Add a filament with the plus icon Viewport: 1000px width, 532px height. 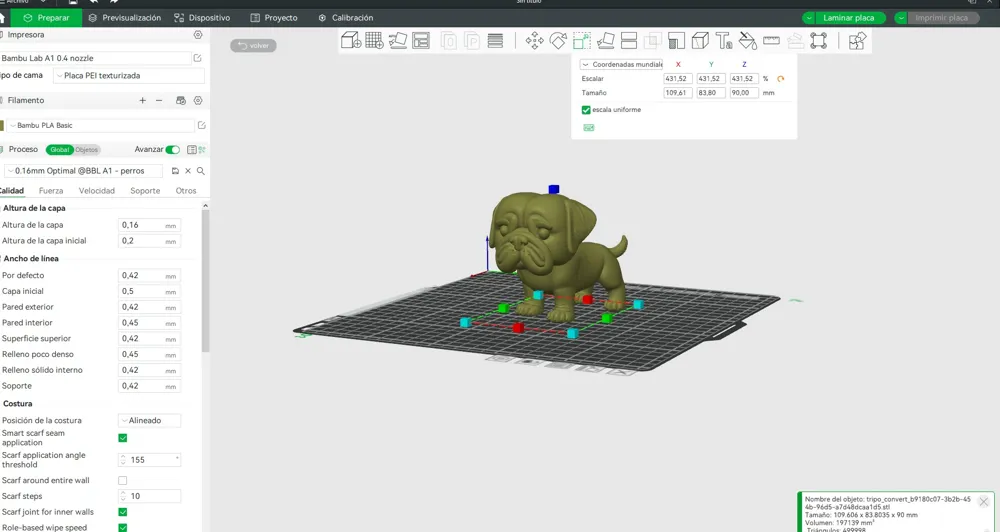(142, 100)
